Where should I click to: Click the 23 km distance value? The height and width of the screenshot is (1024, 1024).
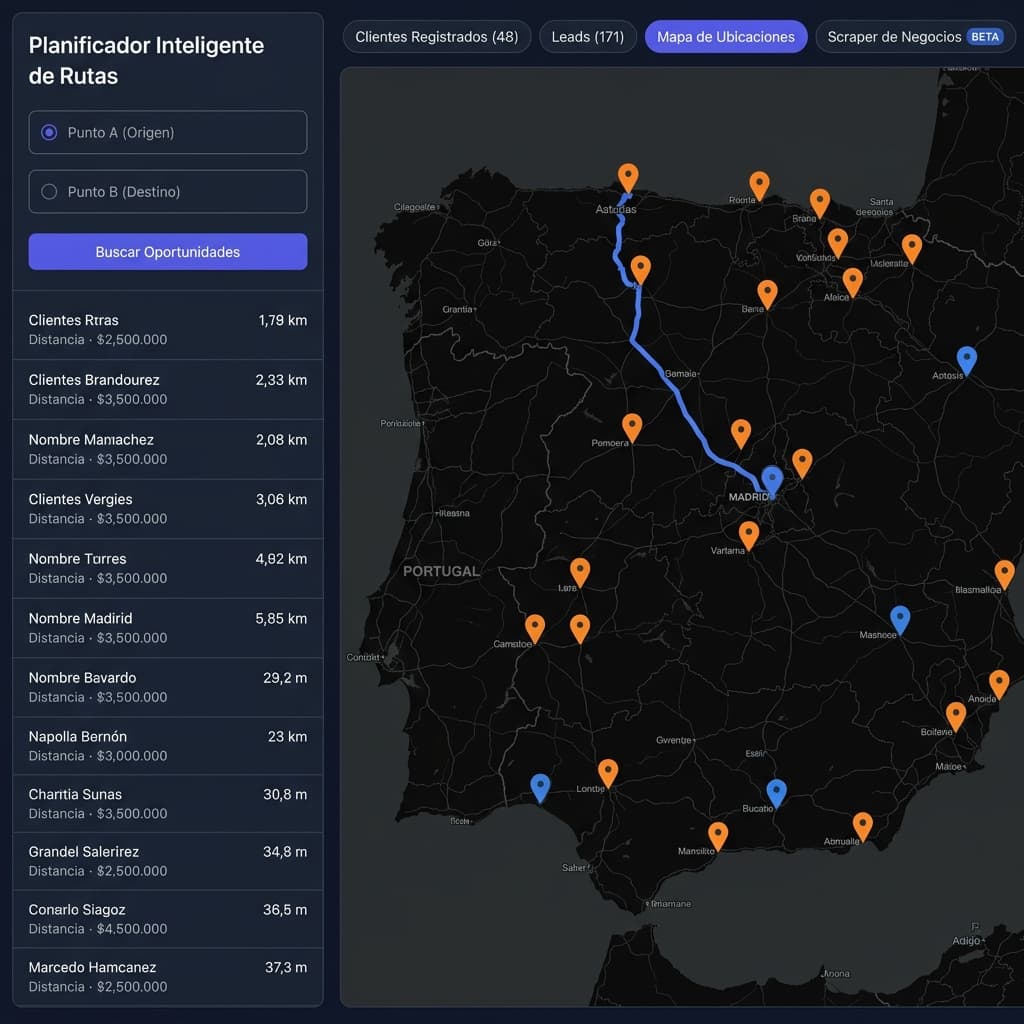point(287,736)
